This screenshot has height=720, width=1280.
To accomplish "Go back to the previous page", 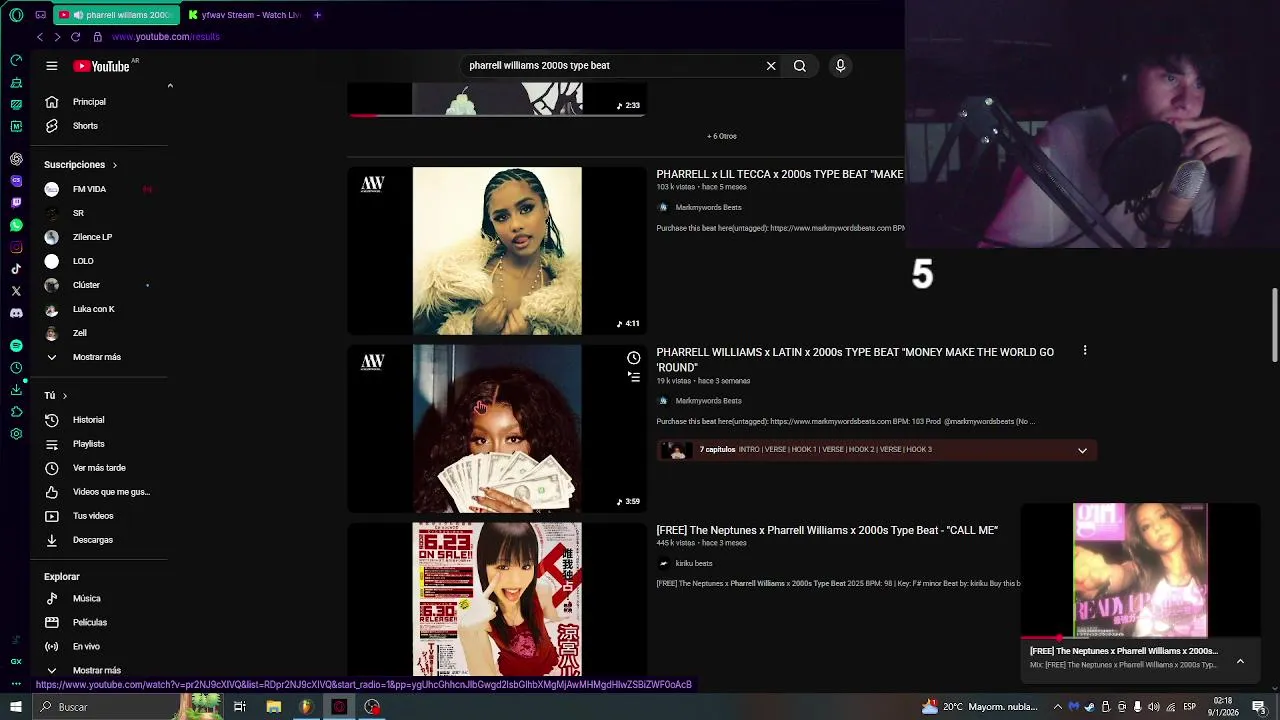I will click(x=40, y=37).
